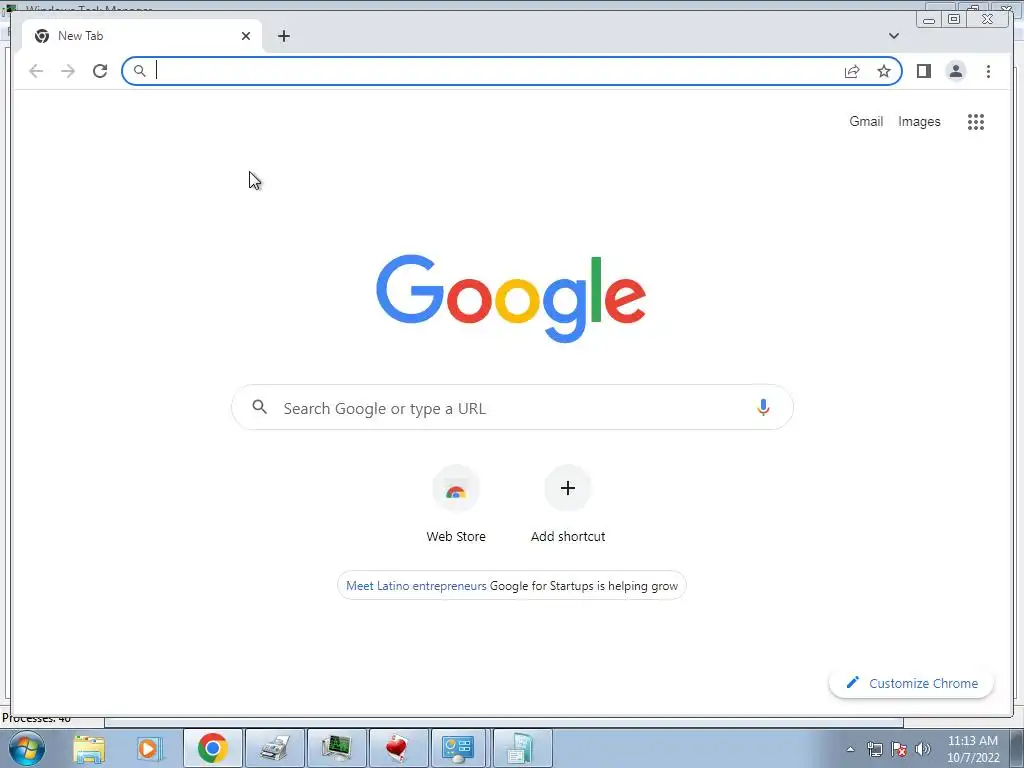Click the Chrome taskbar icon
Viewport: 1024px width, 768px height.
tap(212, 748)
